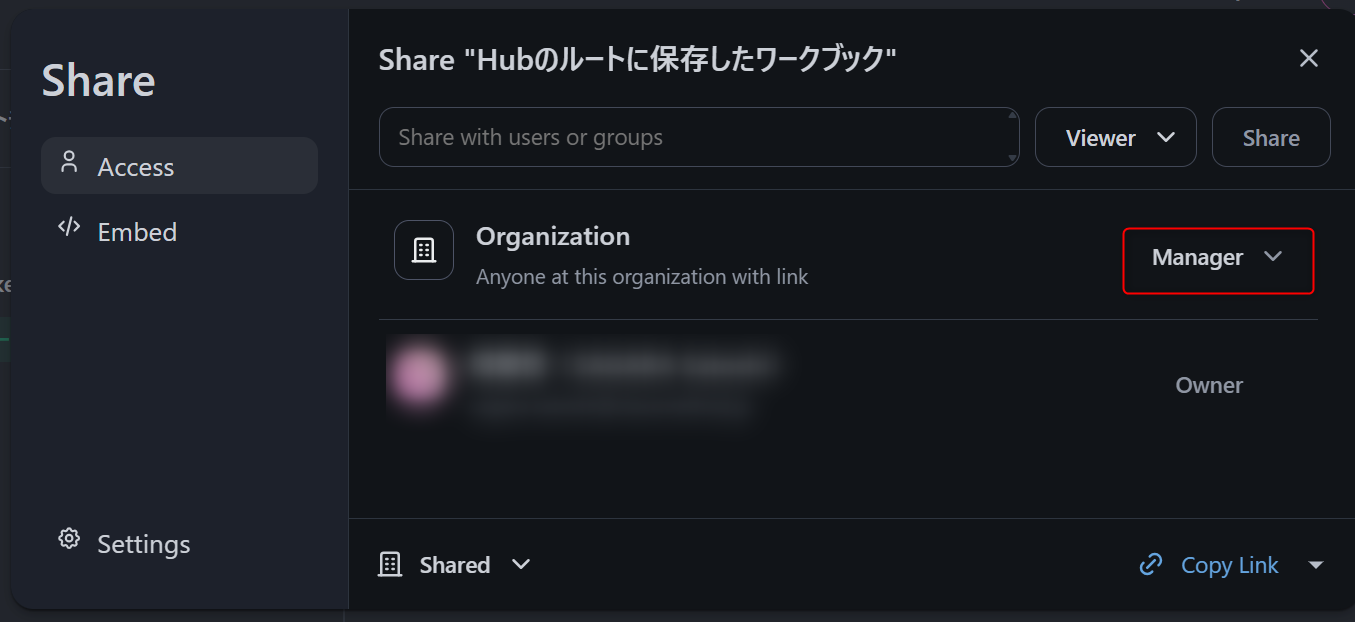Click the blurred owner avatar

[418, 378]
